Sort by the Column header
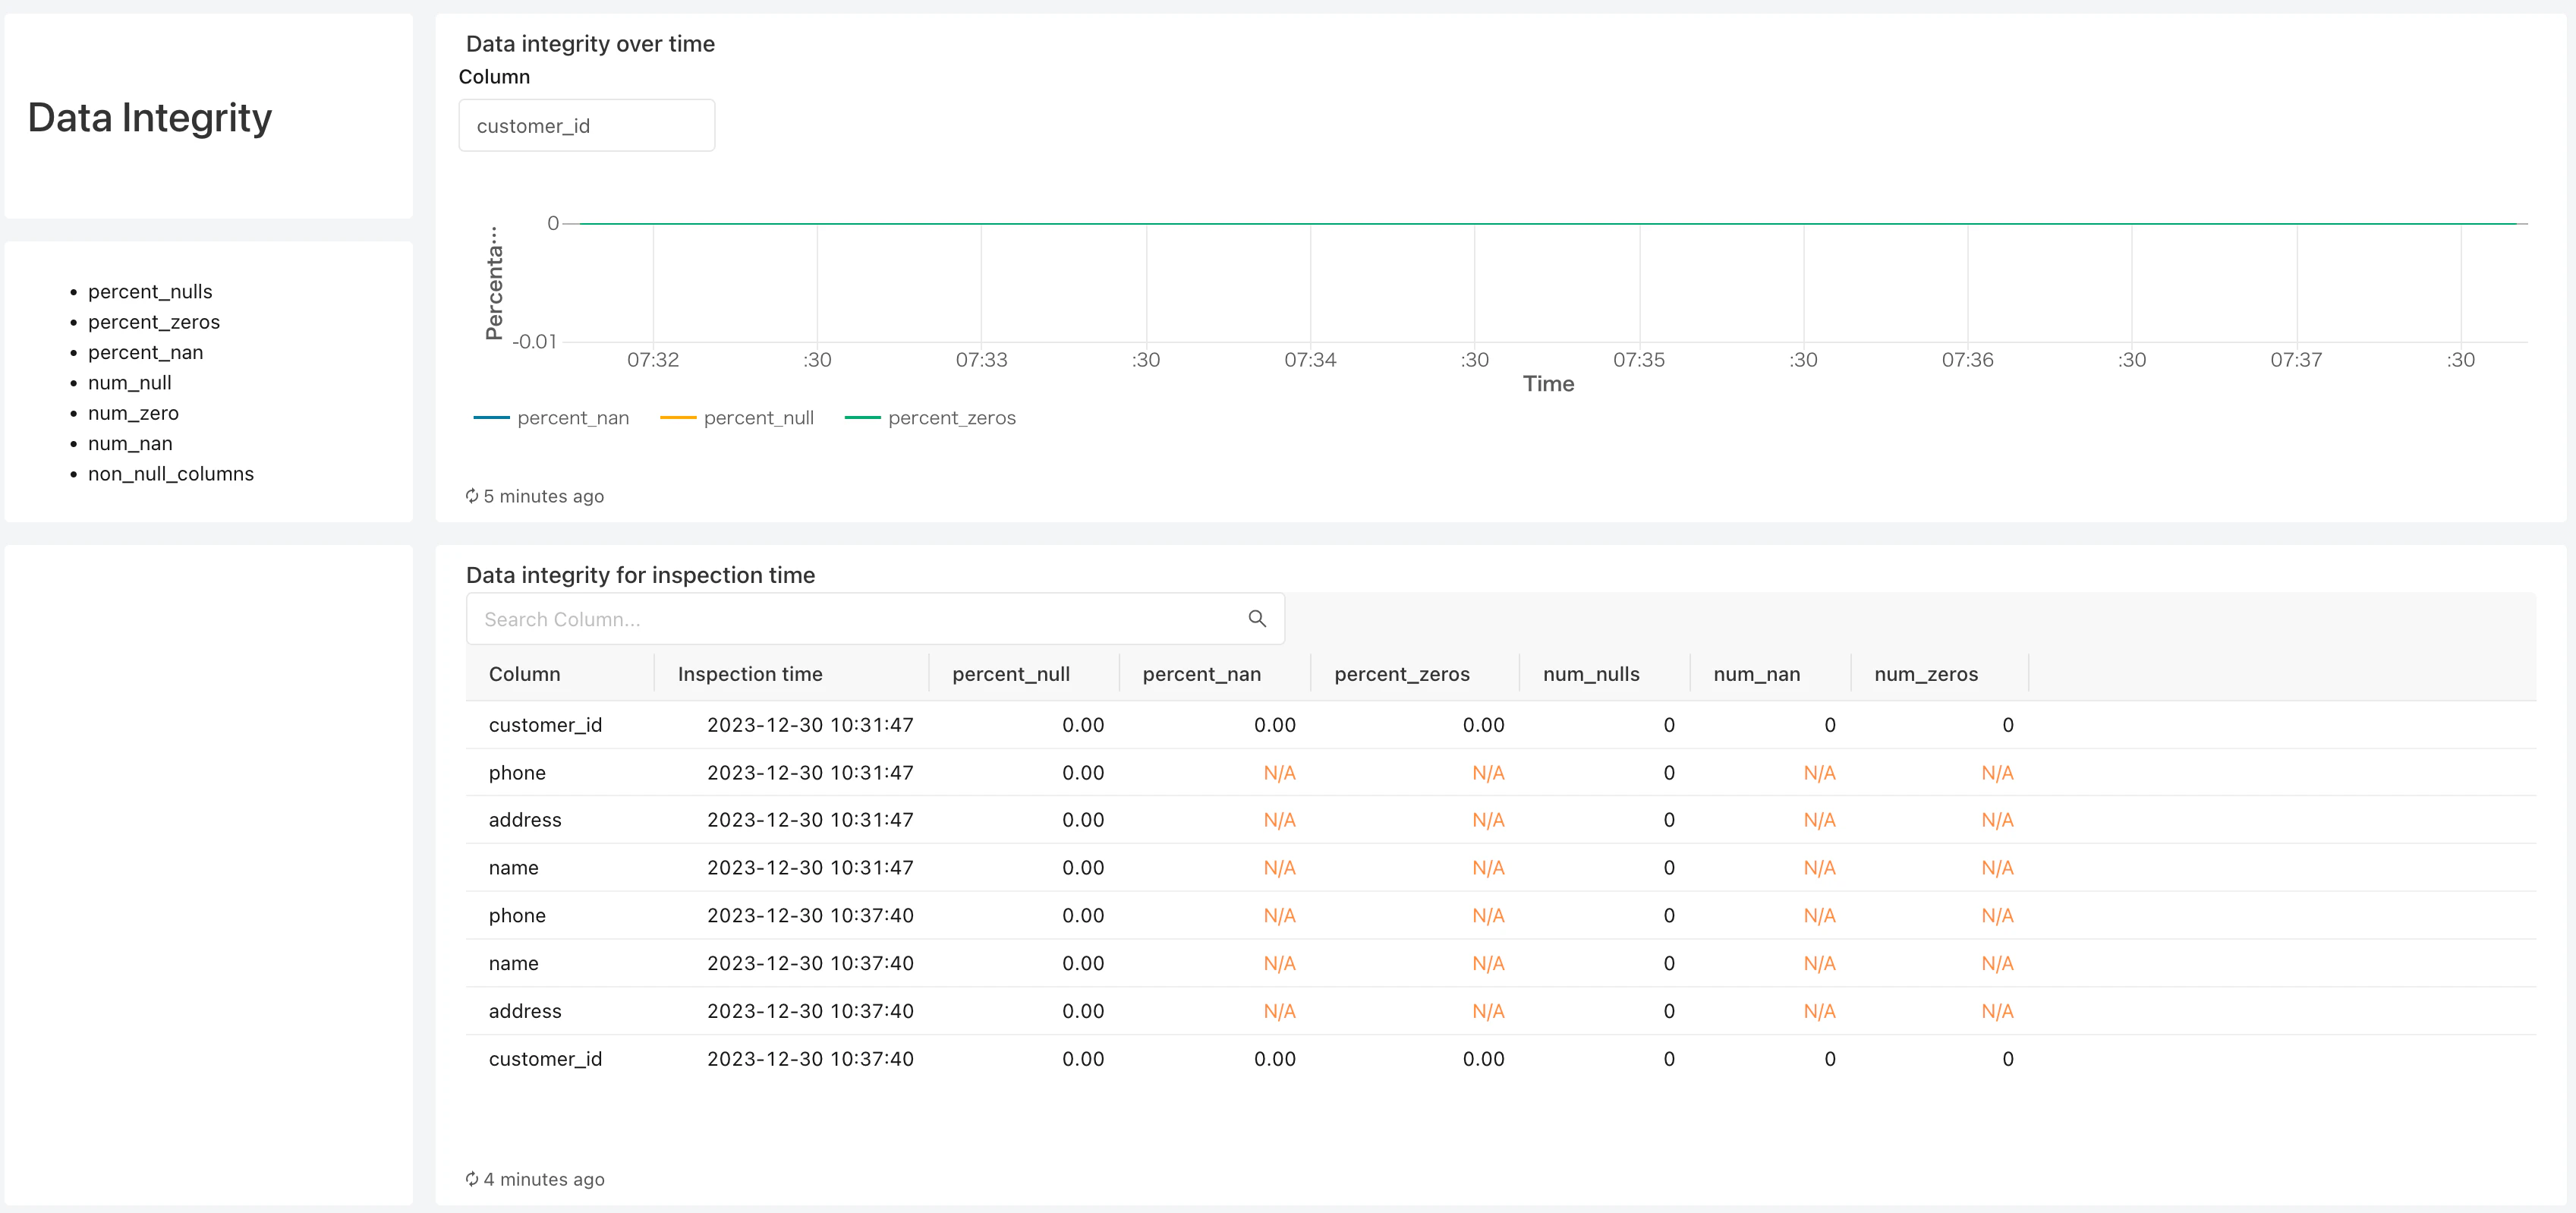Viewport: 2576px width, 1213px height. tap(524, 674)
